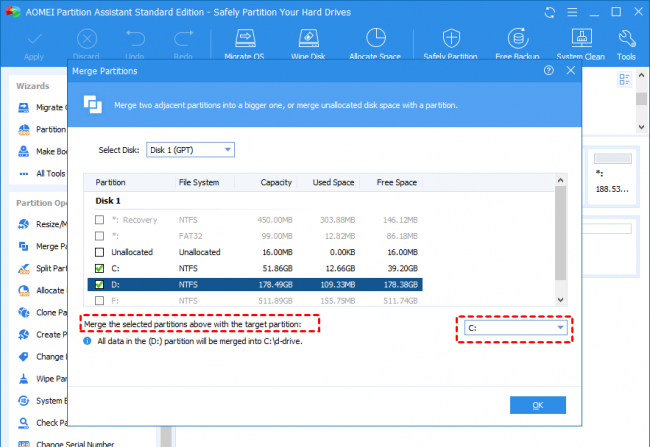This screenshot has width=650, height=447.
Task: Click the partition list scrollbar thumb
Action: coord(560,233)
